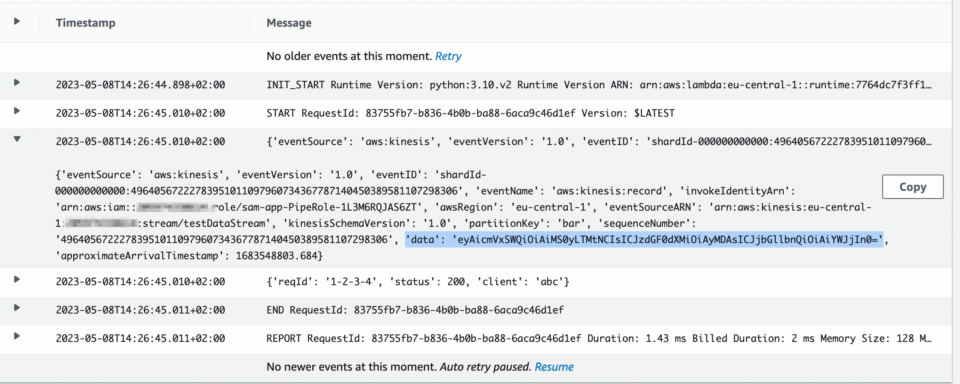Image resolution: width=960 pixels, height=384 pixels.
Task: Click the END RequestId message text
Action: [x=415, y=310]
